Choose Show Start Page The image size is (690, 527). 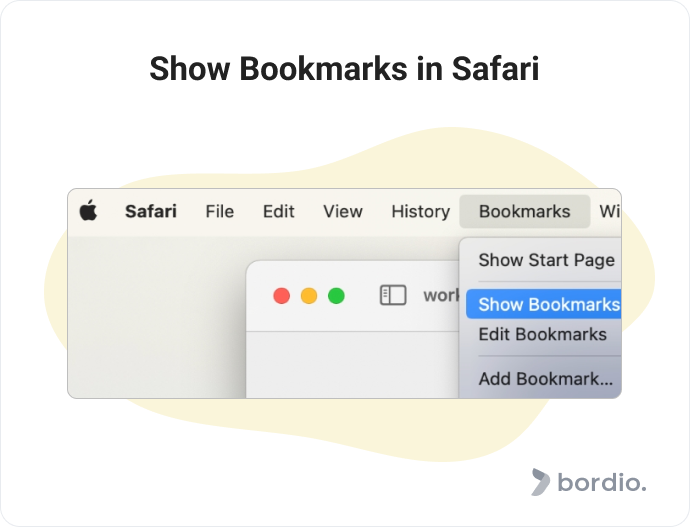(547, 260)
